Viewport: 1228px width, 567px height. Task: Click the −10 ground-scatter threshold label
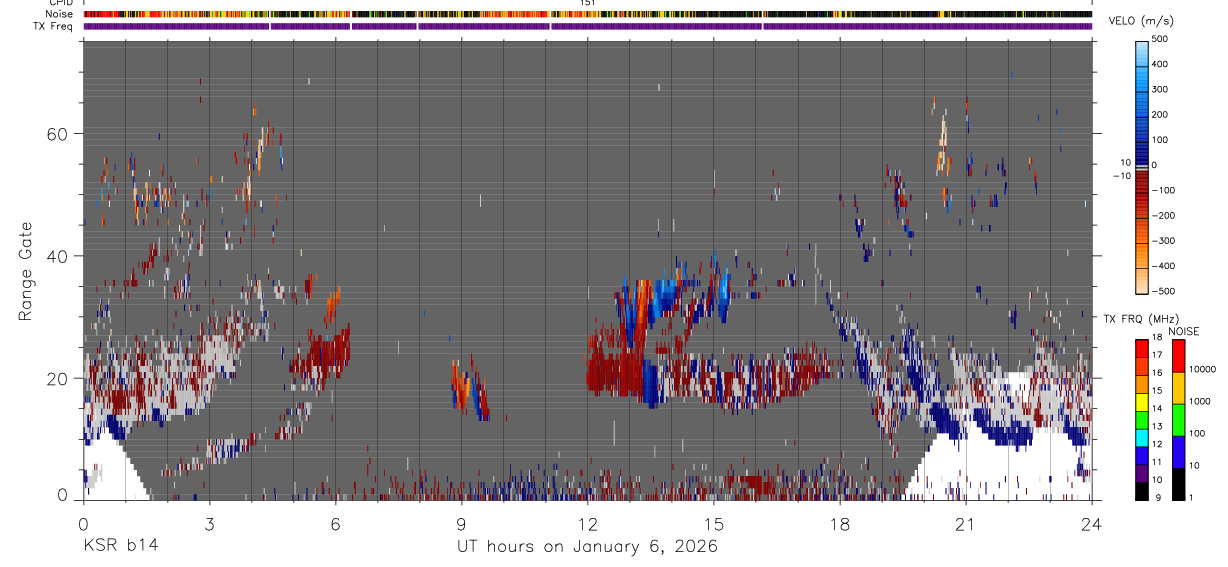[x=1122, y=175]
